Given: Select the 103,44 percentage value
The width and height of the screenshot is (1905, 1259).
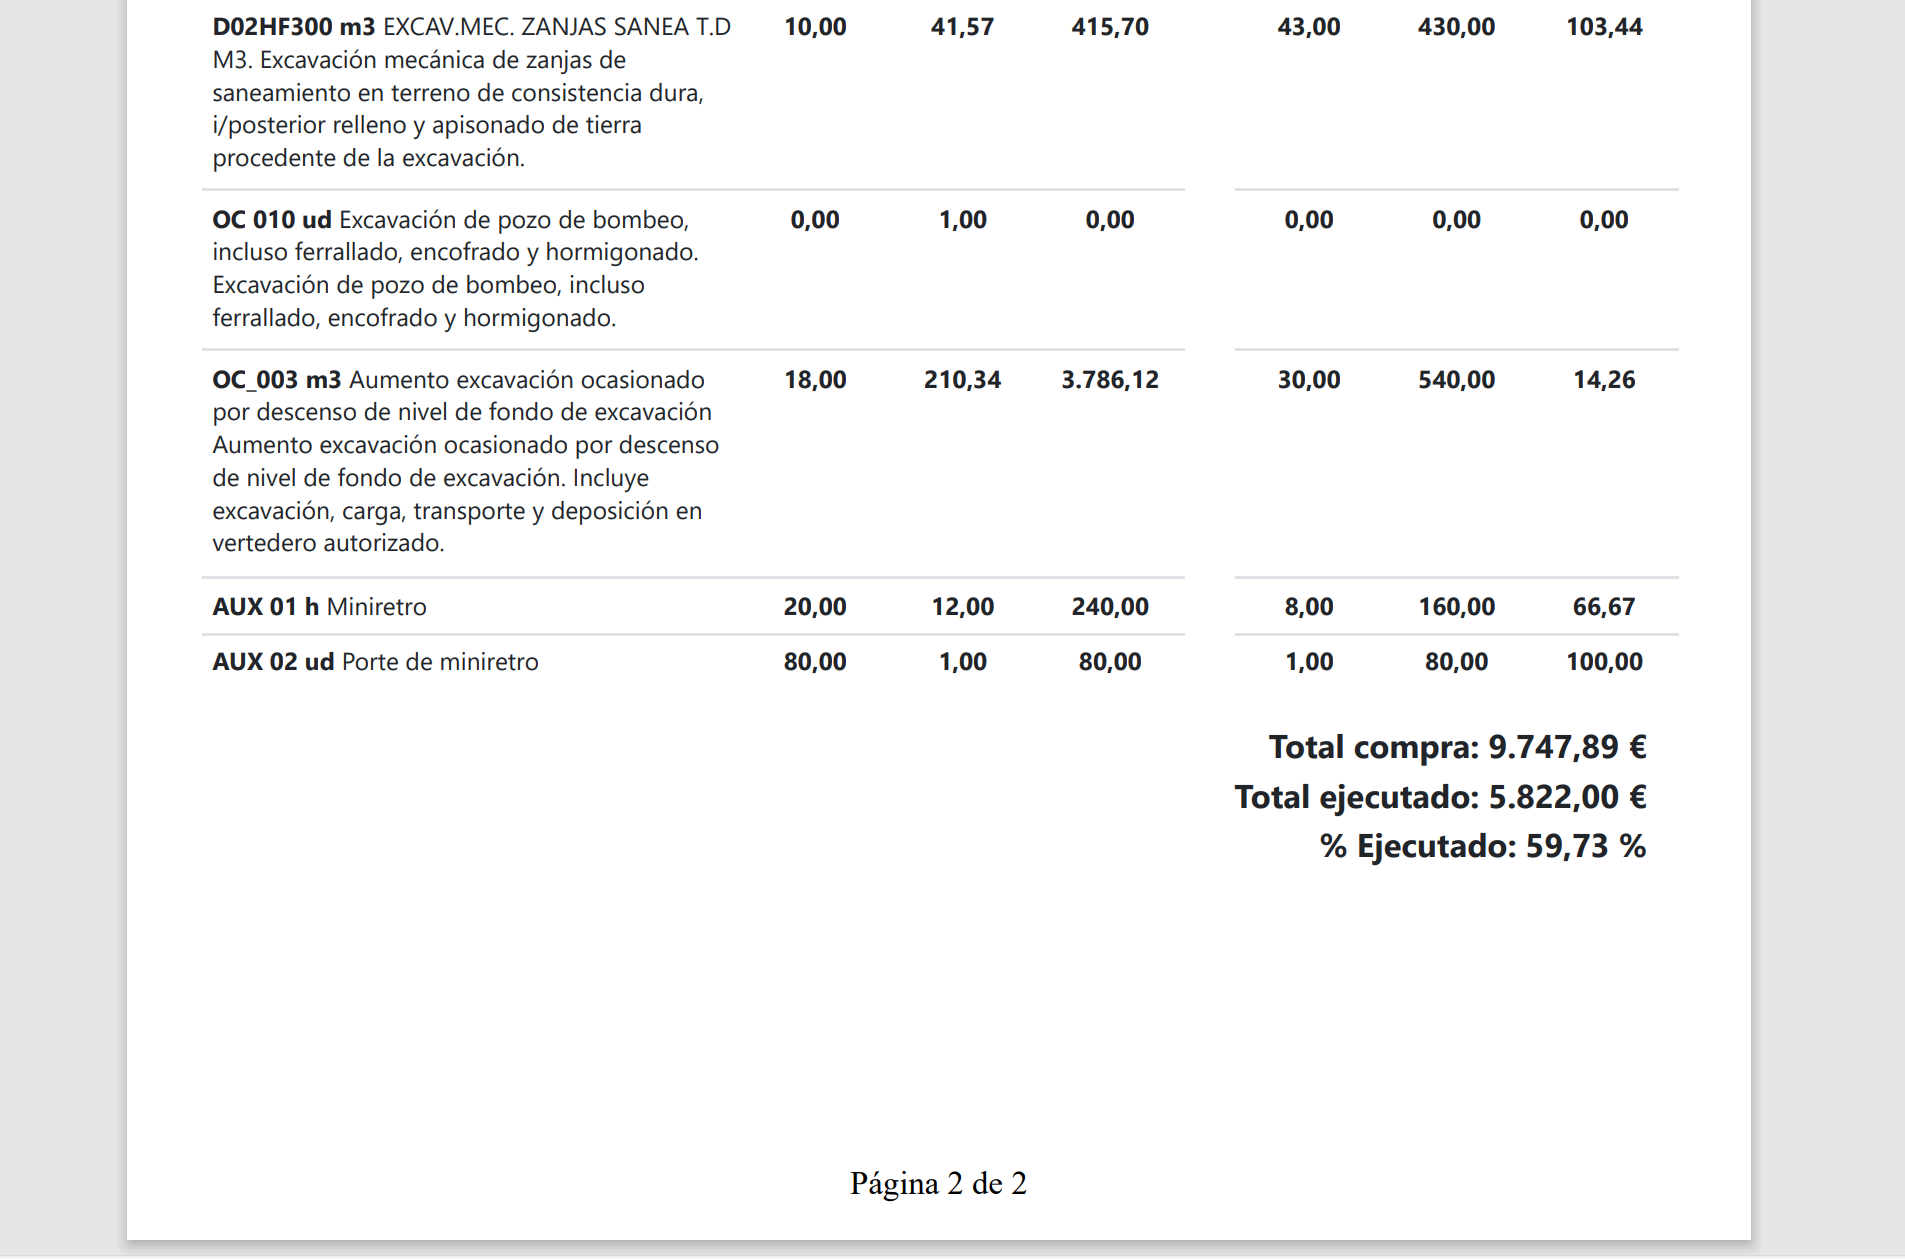Looking at the screenshot, I should point(1603,27).
